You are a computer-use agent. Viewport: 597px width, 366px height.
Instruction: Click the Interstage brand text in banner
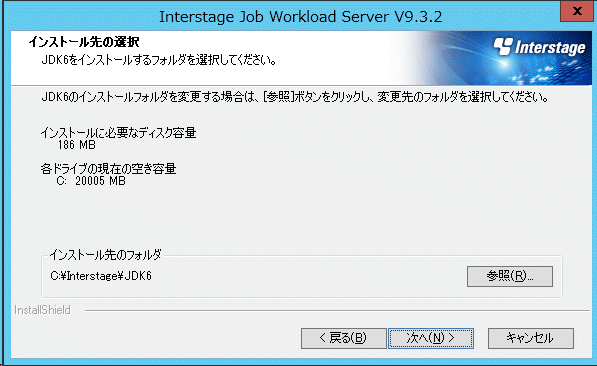pos(550,48)
